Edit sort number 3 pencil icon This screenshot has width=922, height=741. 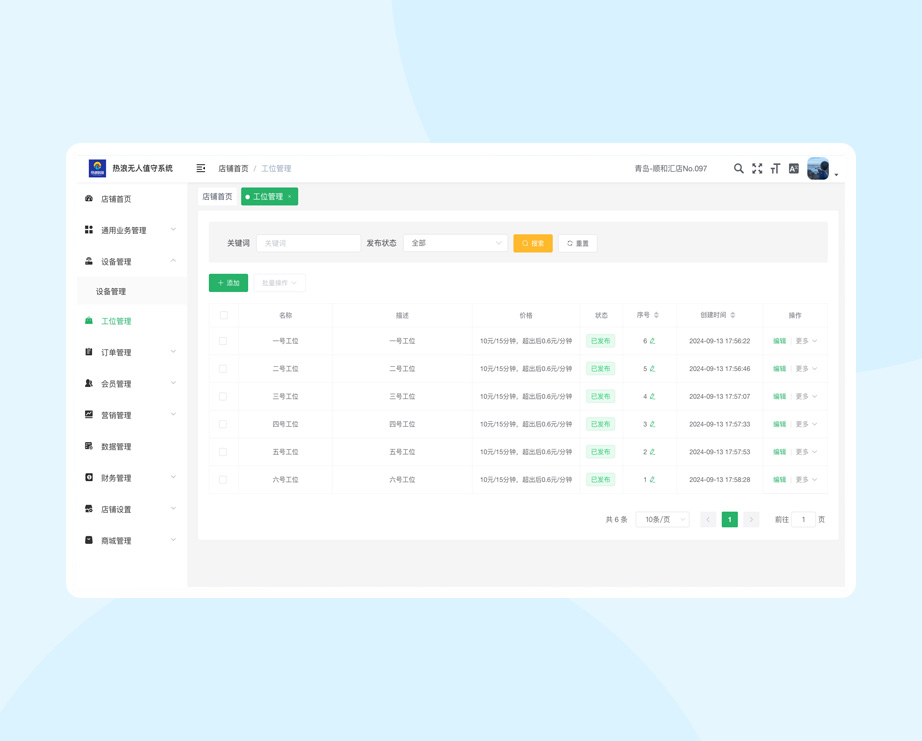(653, 424)
